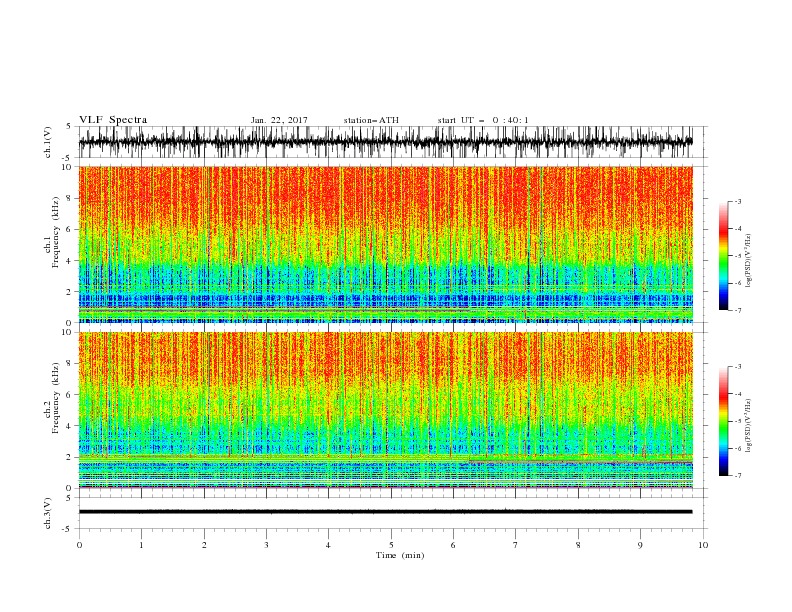Click the ch.1 PSD color scale bar
792x612 pixels.
click(723, 256)
